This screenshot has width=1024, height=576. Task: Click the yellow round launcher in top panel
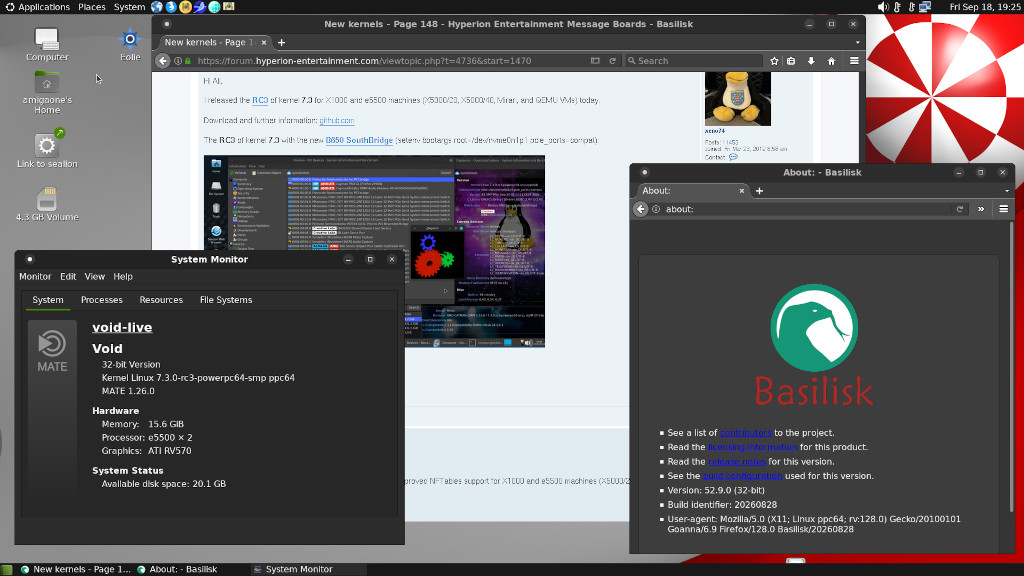coord(185,7)
